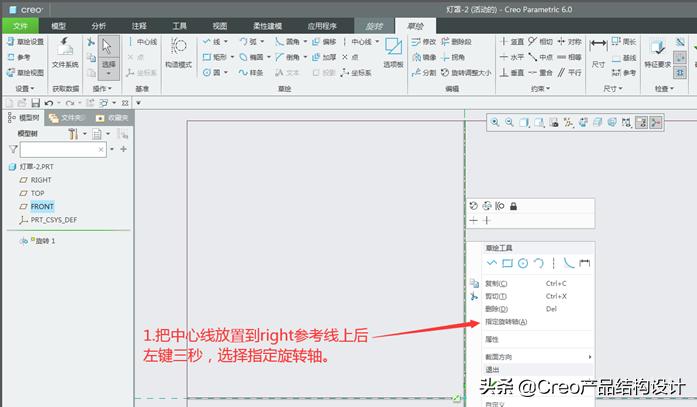The height and width of the screenshot is (407, 697).
Task: Switch to the 柔性建模 ribbon tab
Action: 268,26
